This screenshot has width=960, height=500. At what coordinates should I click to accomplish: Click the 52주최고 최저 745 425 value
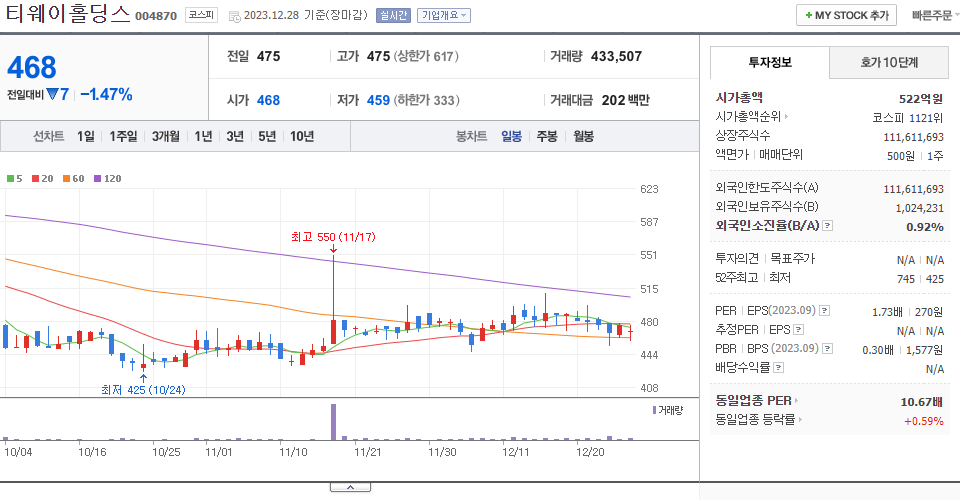pos(920,279)
